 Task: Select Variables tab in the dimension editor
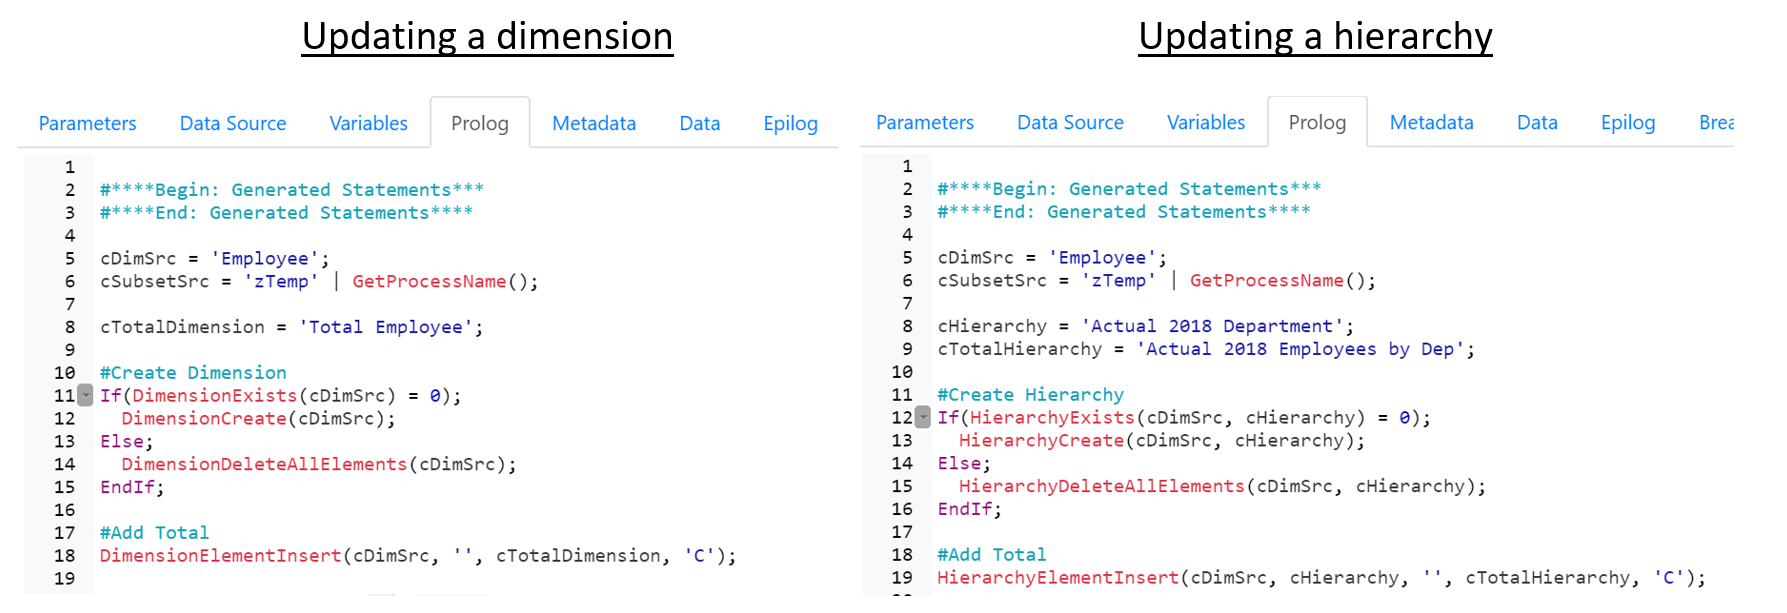pyautogui.click(x=368, y=123)
